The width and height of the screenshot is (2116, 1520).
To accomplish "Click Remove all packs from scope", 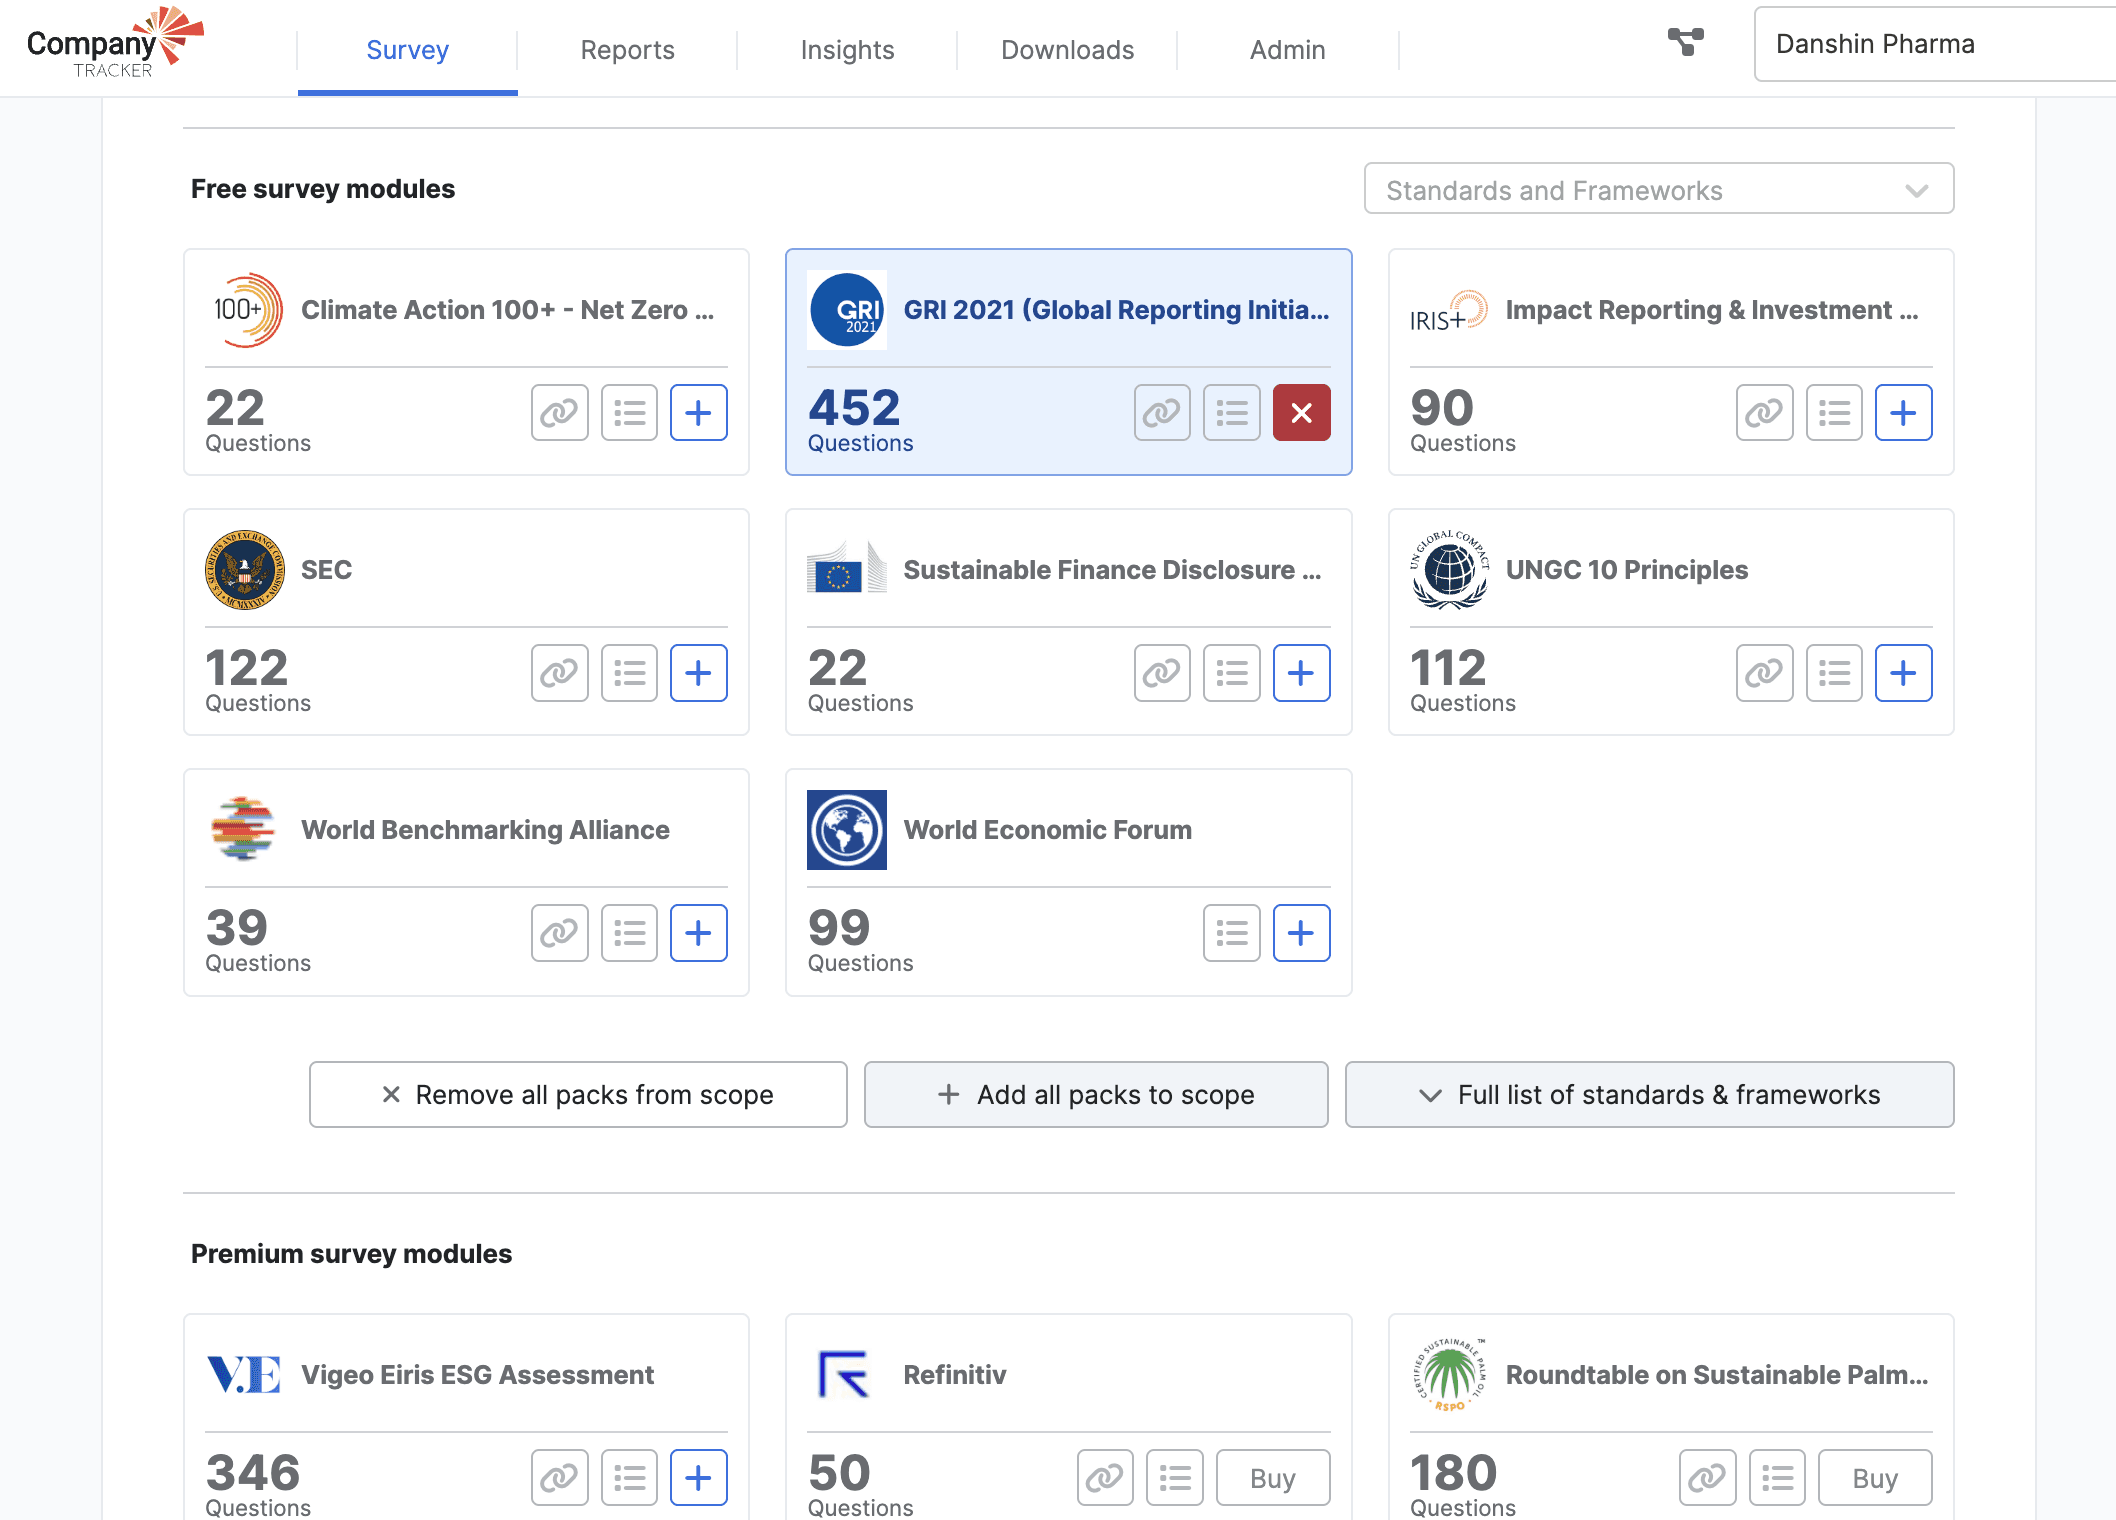I will tap(578, 1094).
